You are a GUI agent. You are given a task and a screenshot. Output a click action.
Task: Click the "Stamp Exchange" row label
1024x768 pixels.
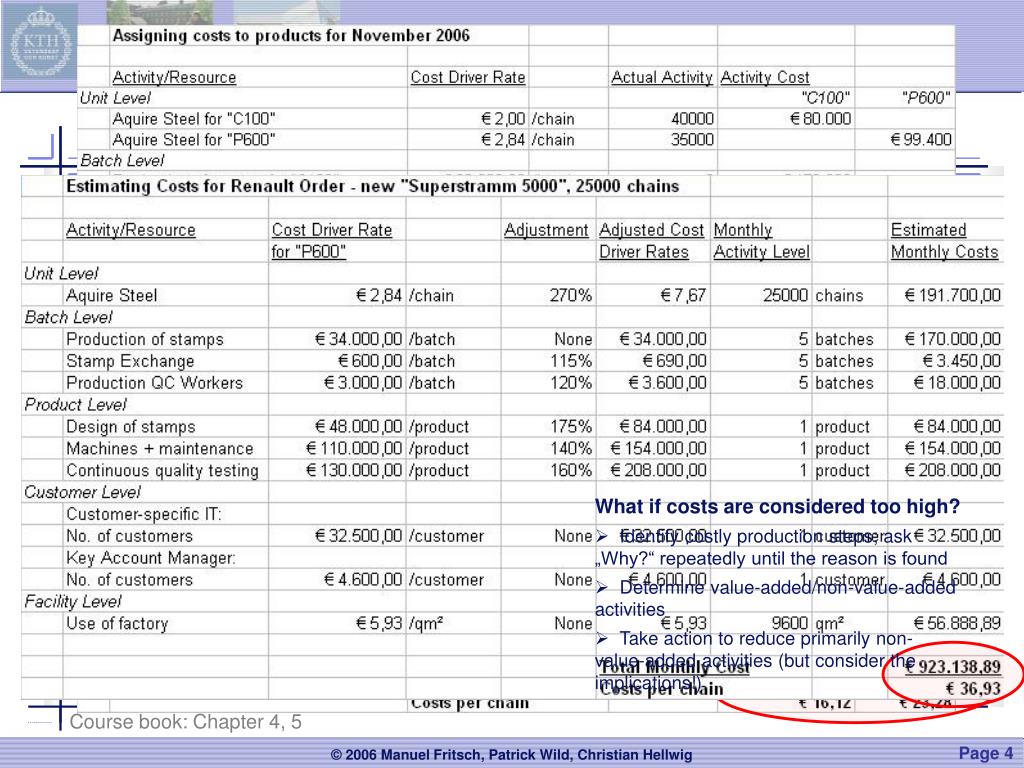pyautogui.click(x=130, y=361)
